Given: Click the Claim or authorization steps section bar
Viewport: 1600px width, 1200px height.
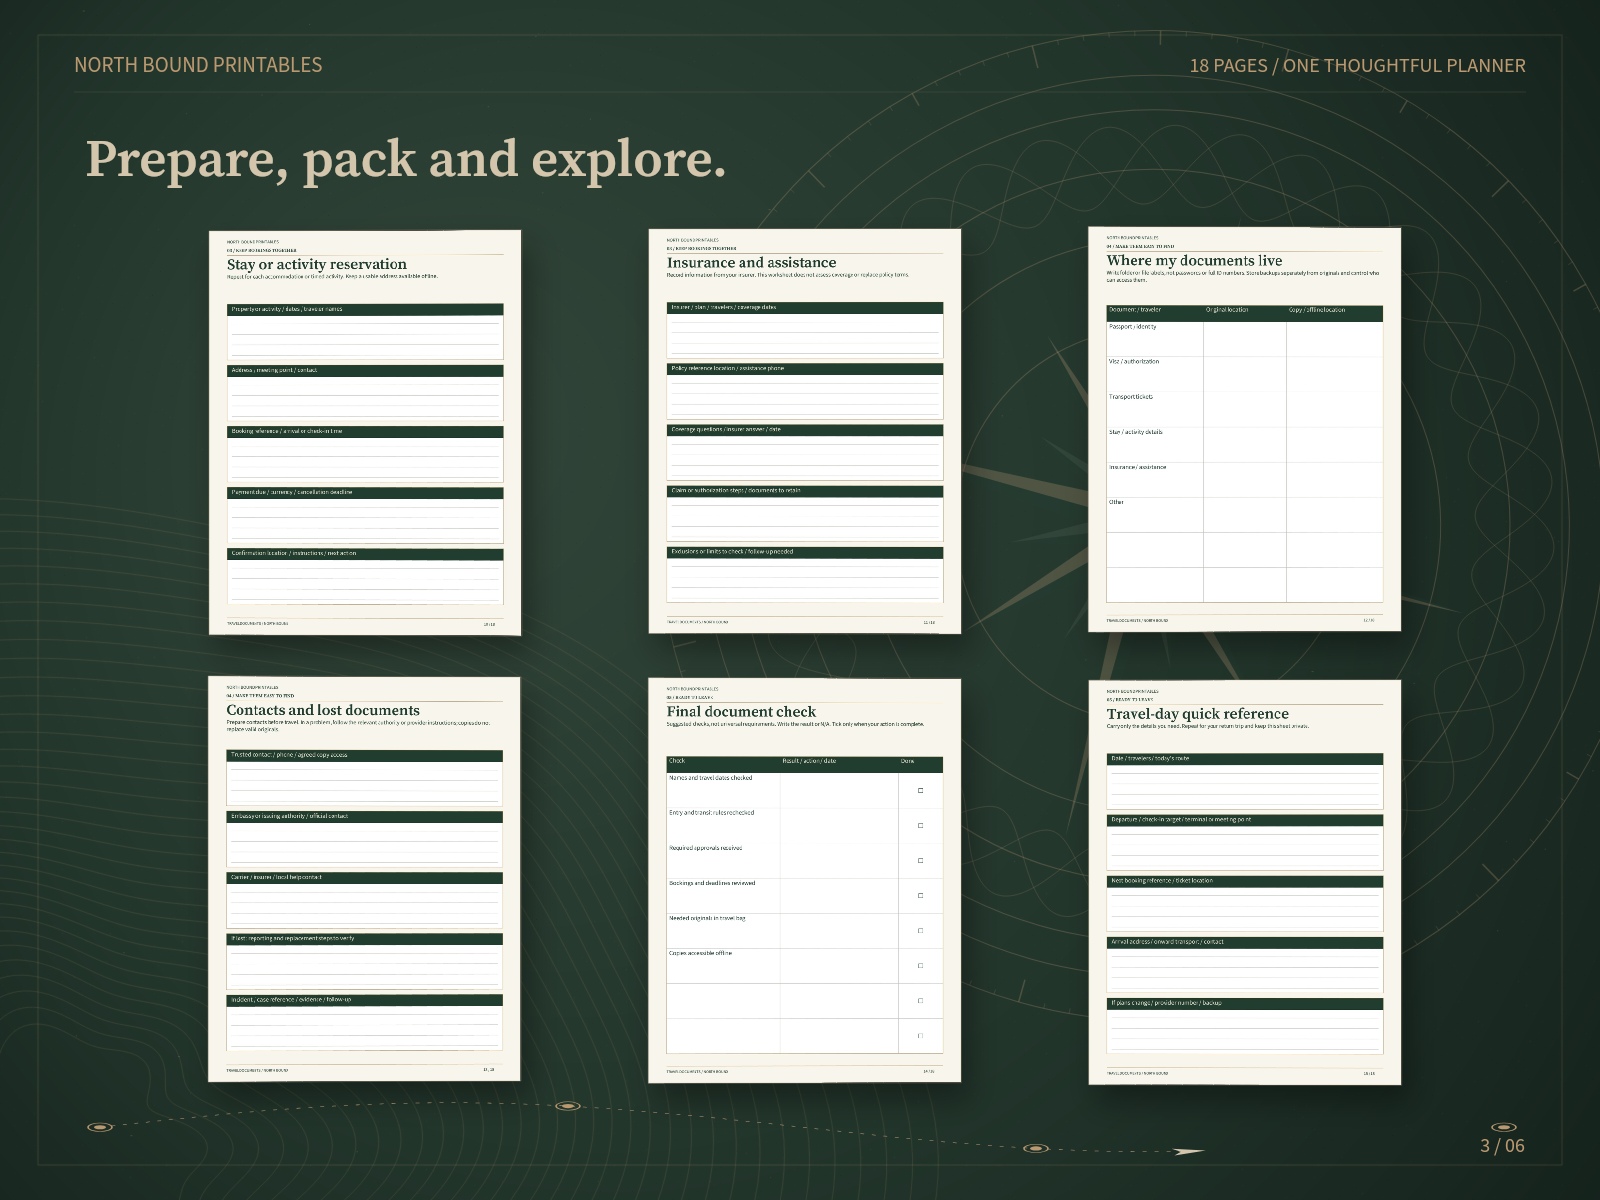Looking at the screenshot, I should click(x=805, y=490).
